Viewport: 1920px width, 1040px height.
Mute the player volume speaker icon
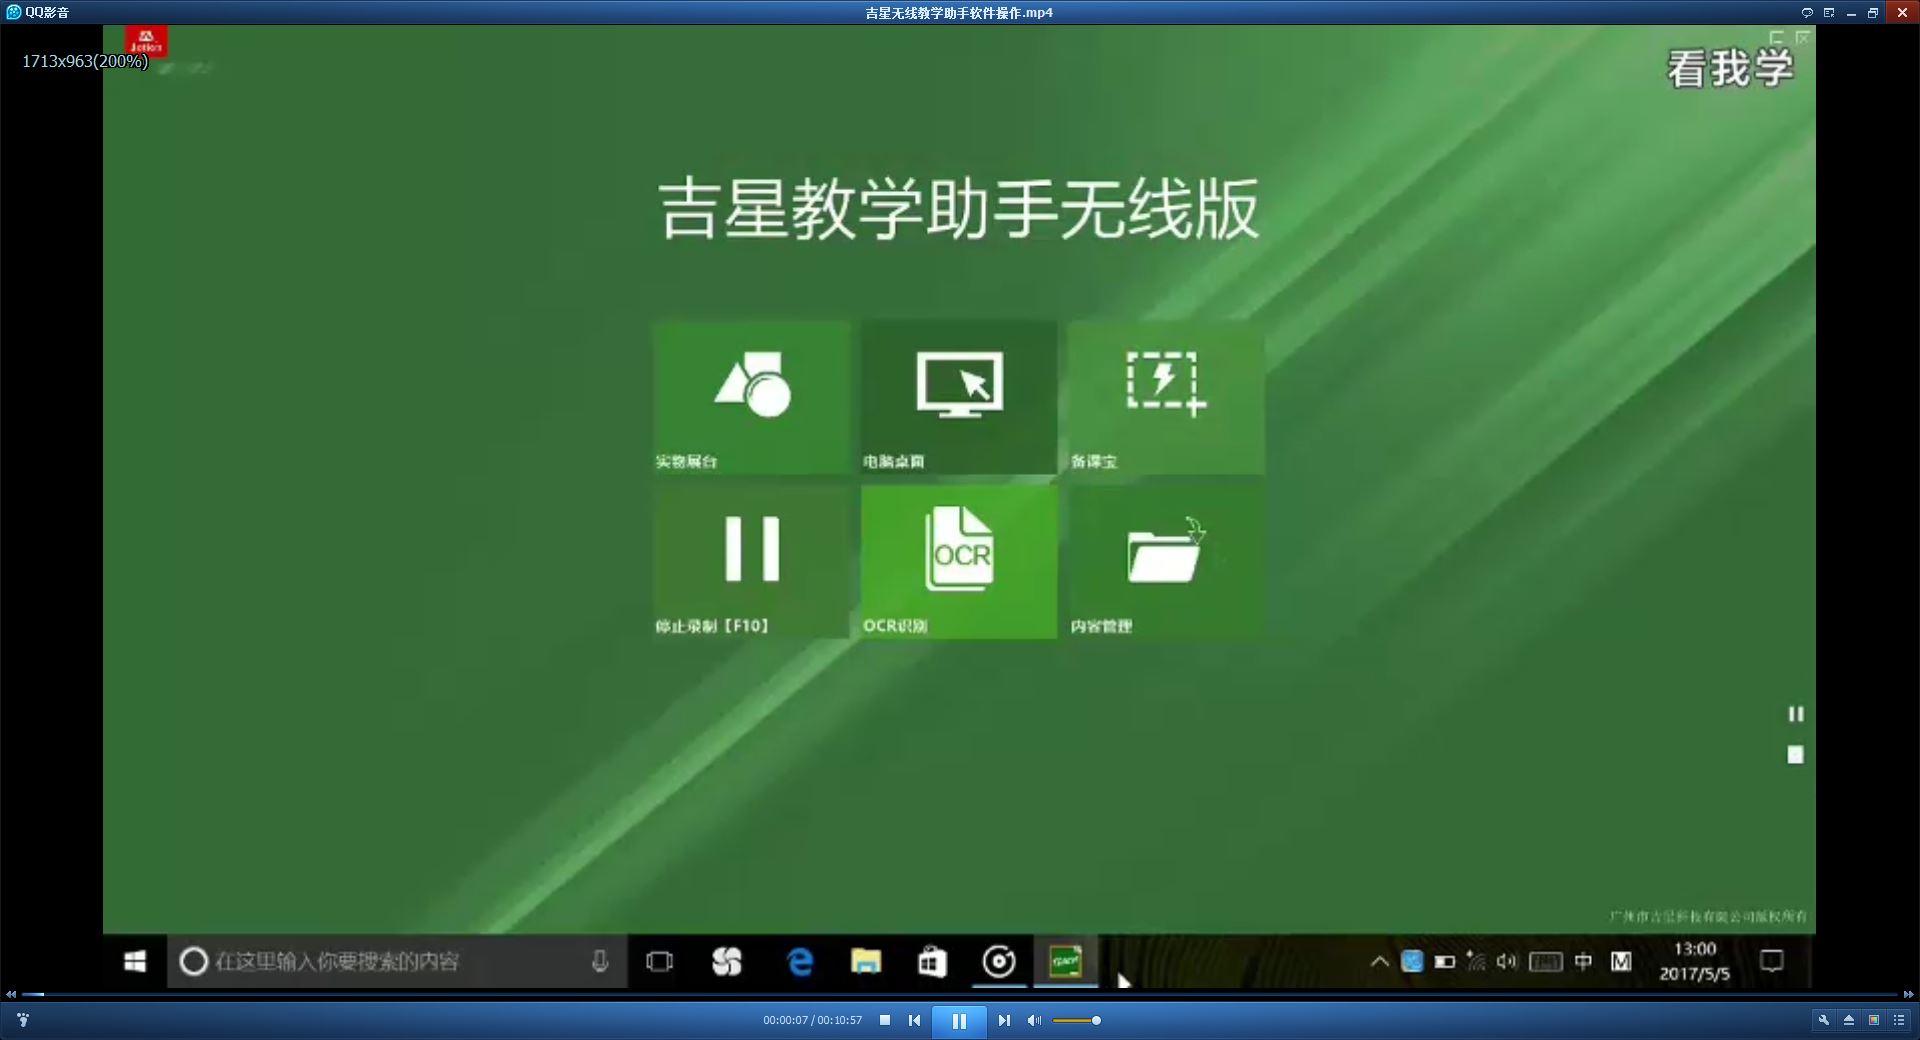coord(1034,1020)
